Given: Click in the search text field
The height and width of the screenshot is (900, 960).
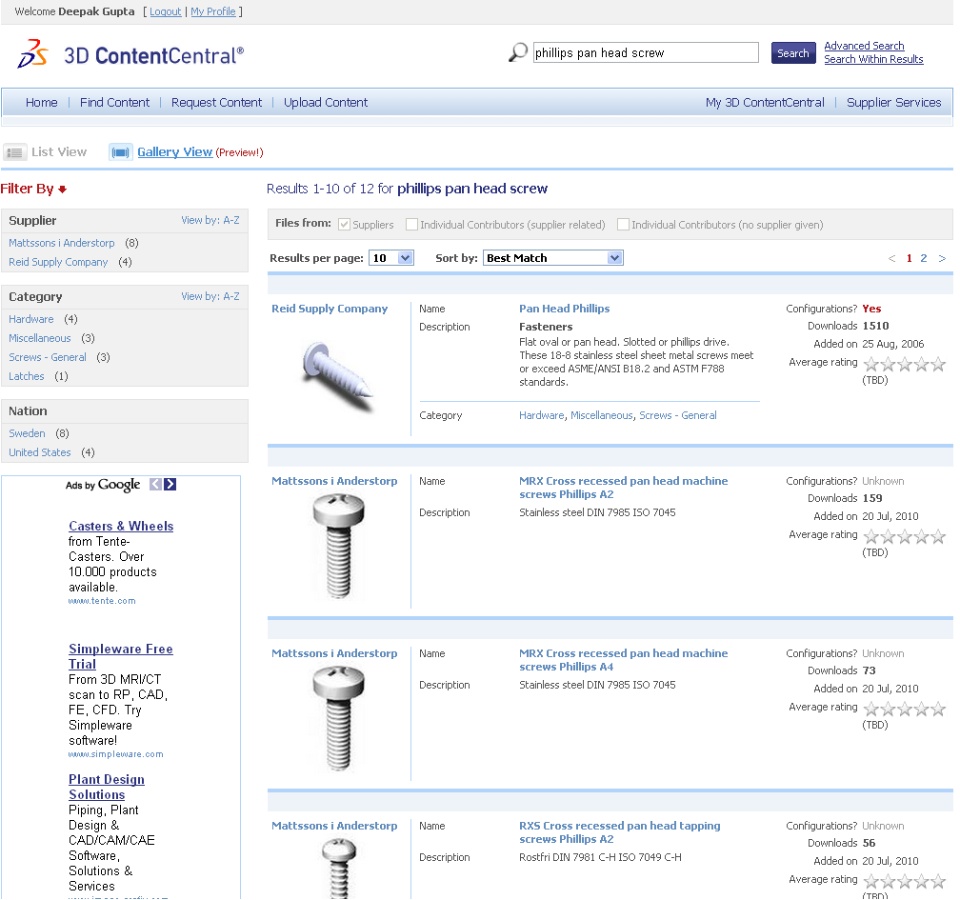Looking at the screenshot, I should click(645, 53).
